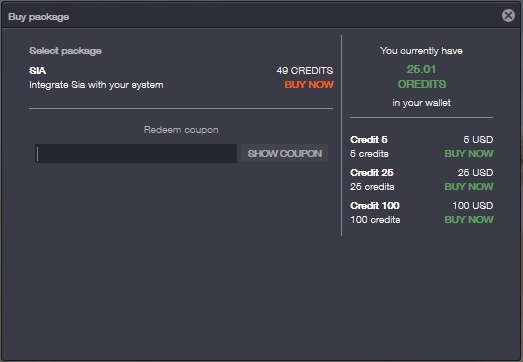Click the 5 USD price text

point(478,139)
